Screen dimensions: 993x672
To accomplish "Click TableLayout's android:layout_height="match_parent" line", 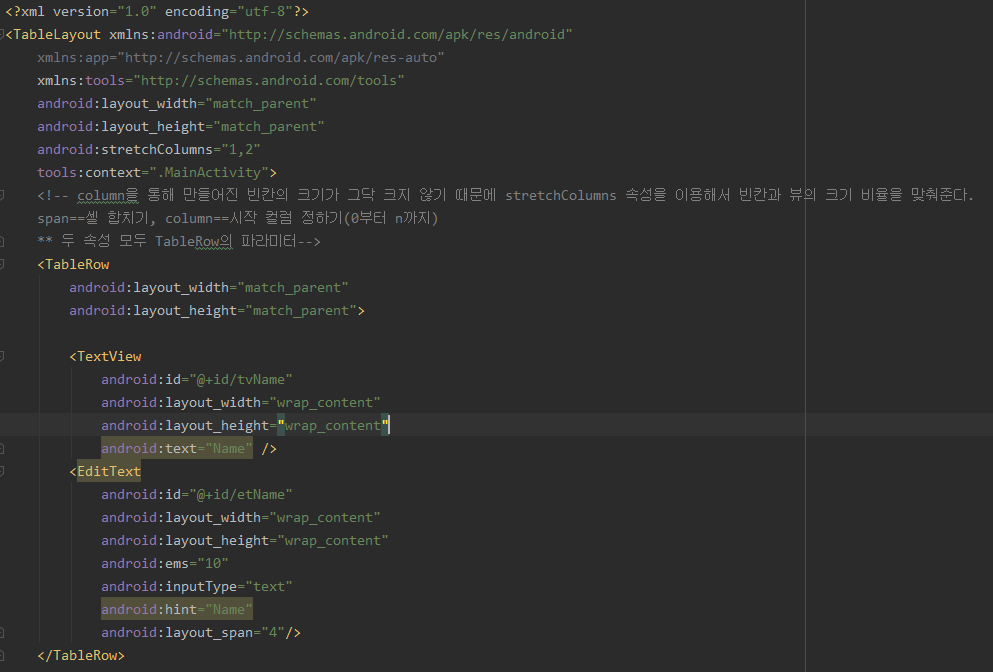I will tap(180, 127).
